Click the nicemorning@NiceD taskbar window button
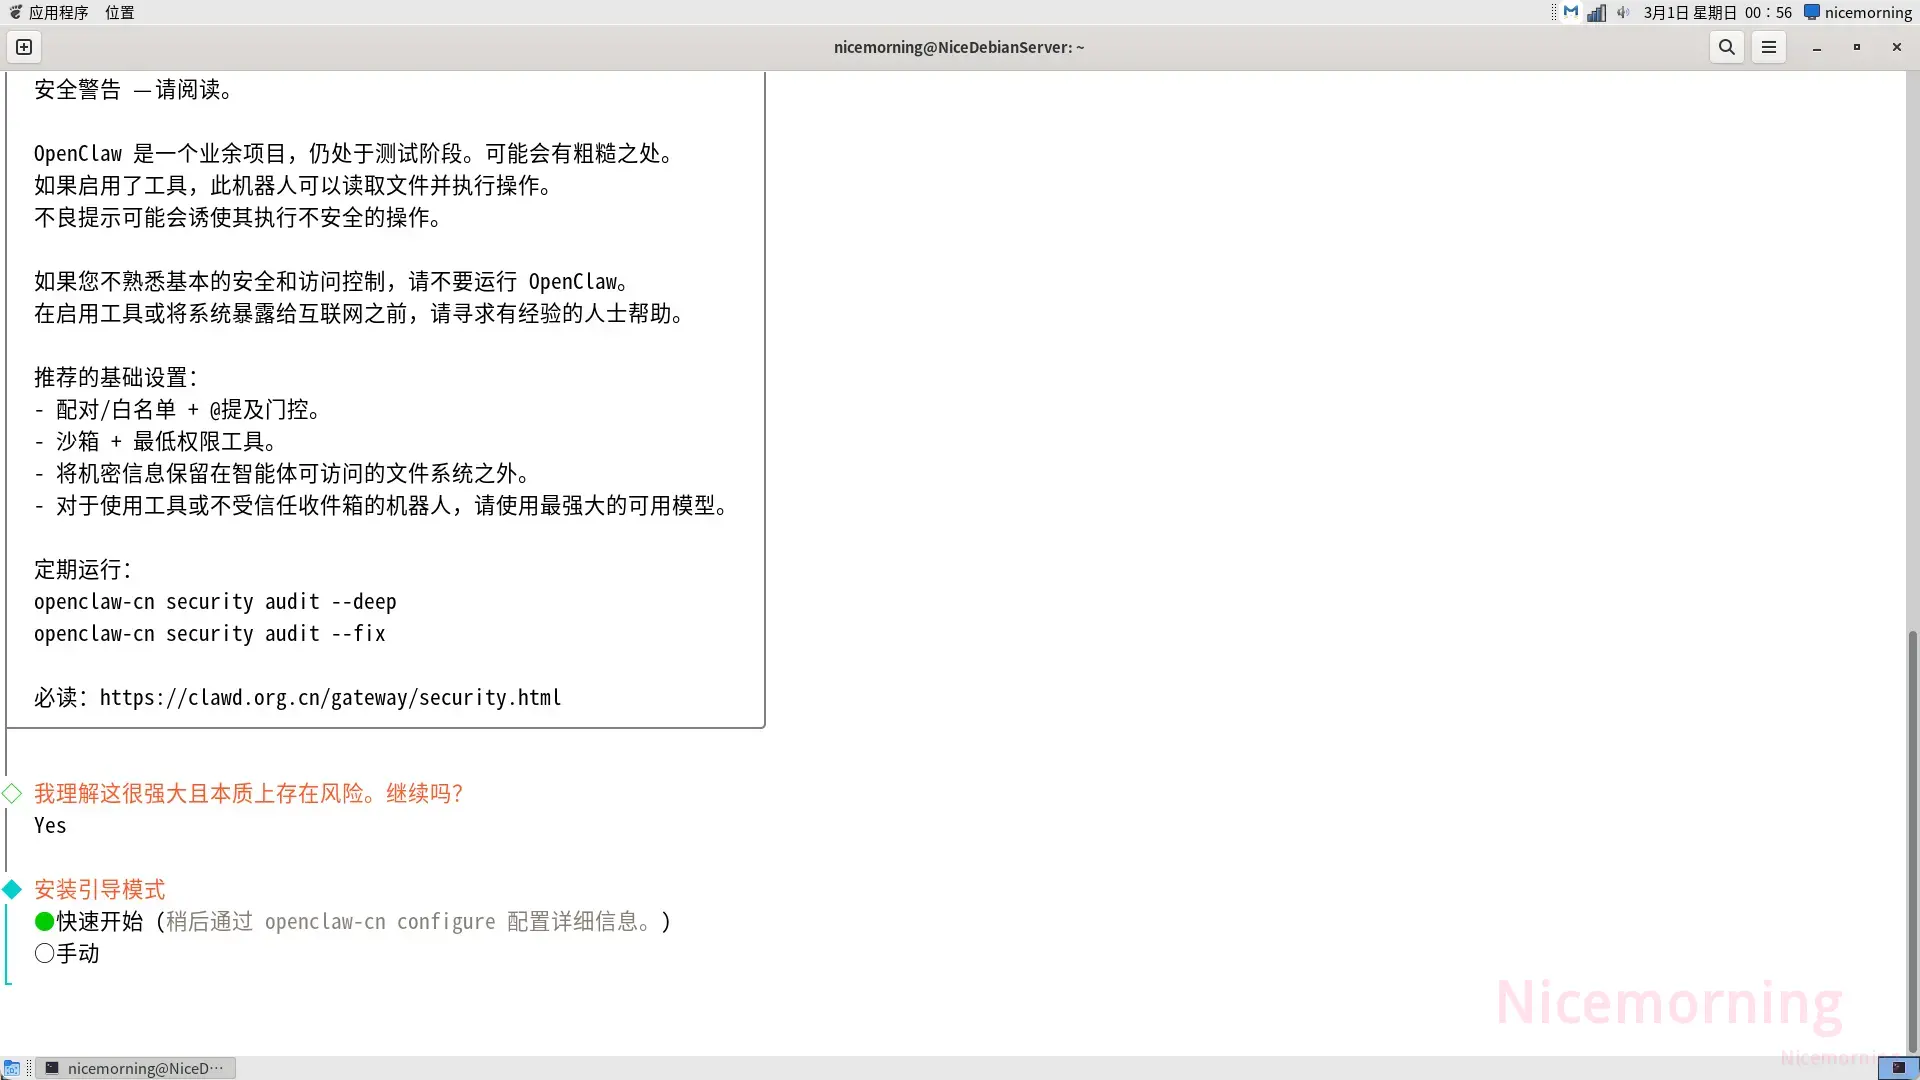 [136, 1068]
